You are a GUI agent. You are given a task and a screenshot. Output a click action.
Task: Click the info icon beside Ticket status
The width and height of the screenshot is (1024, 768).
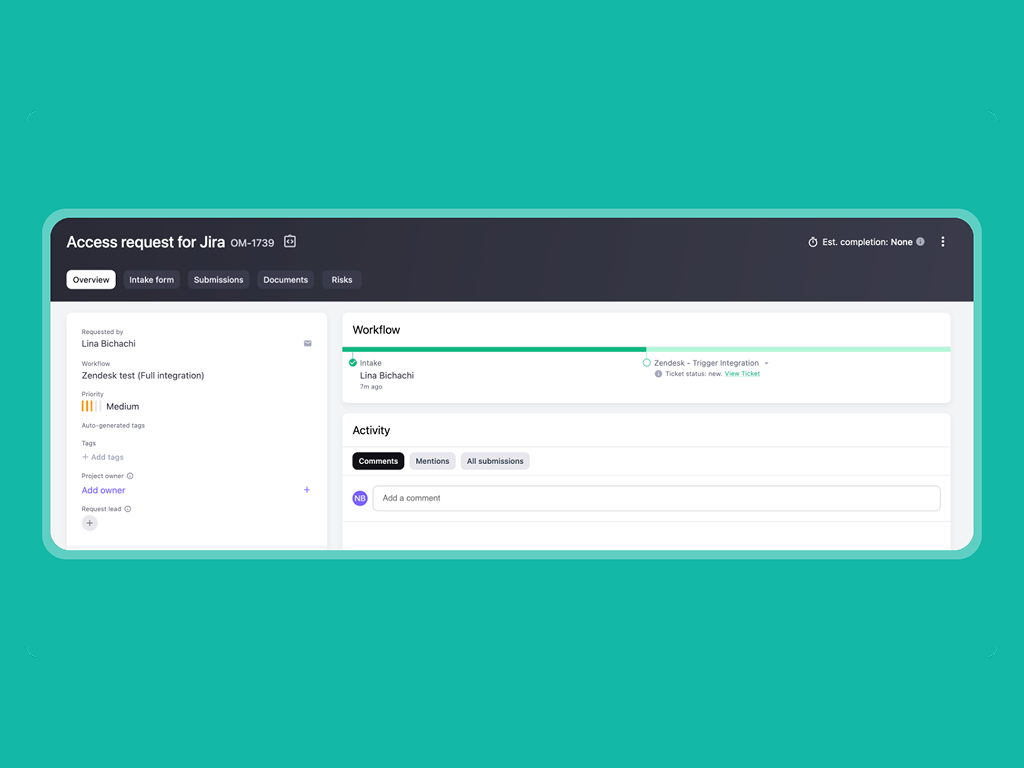[x=658, y=374]
